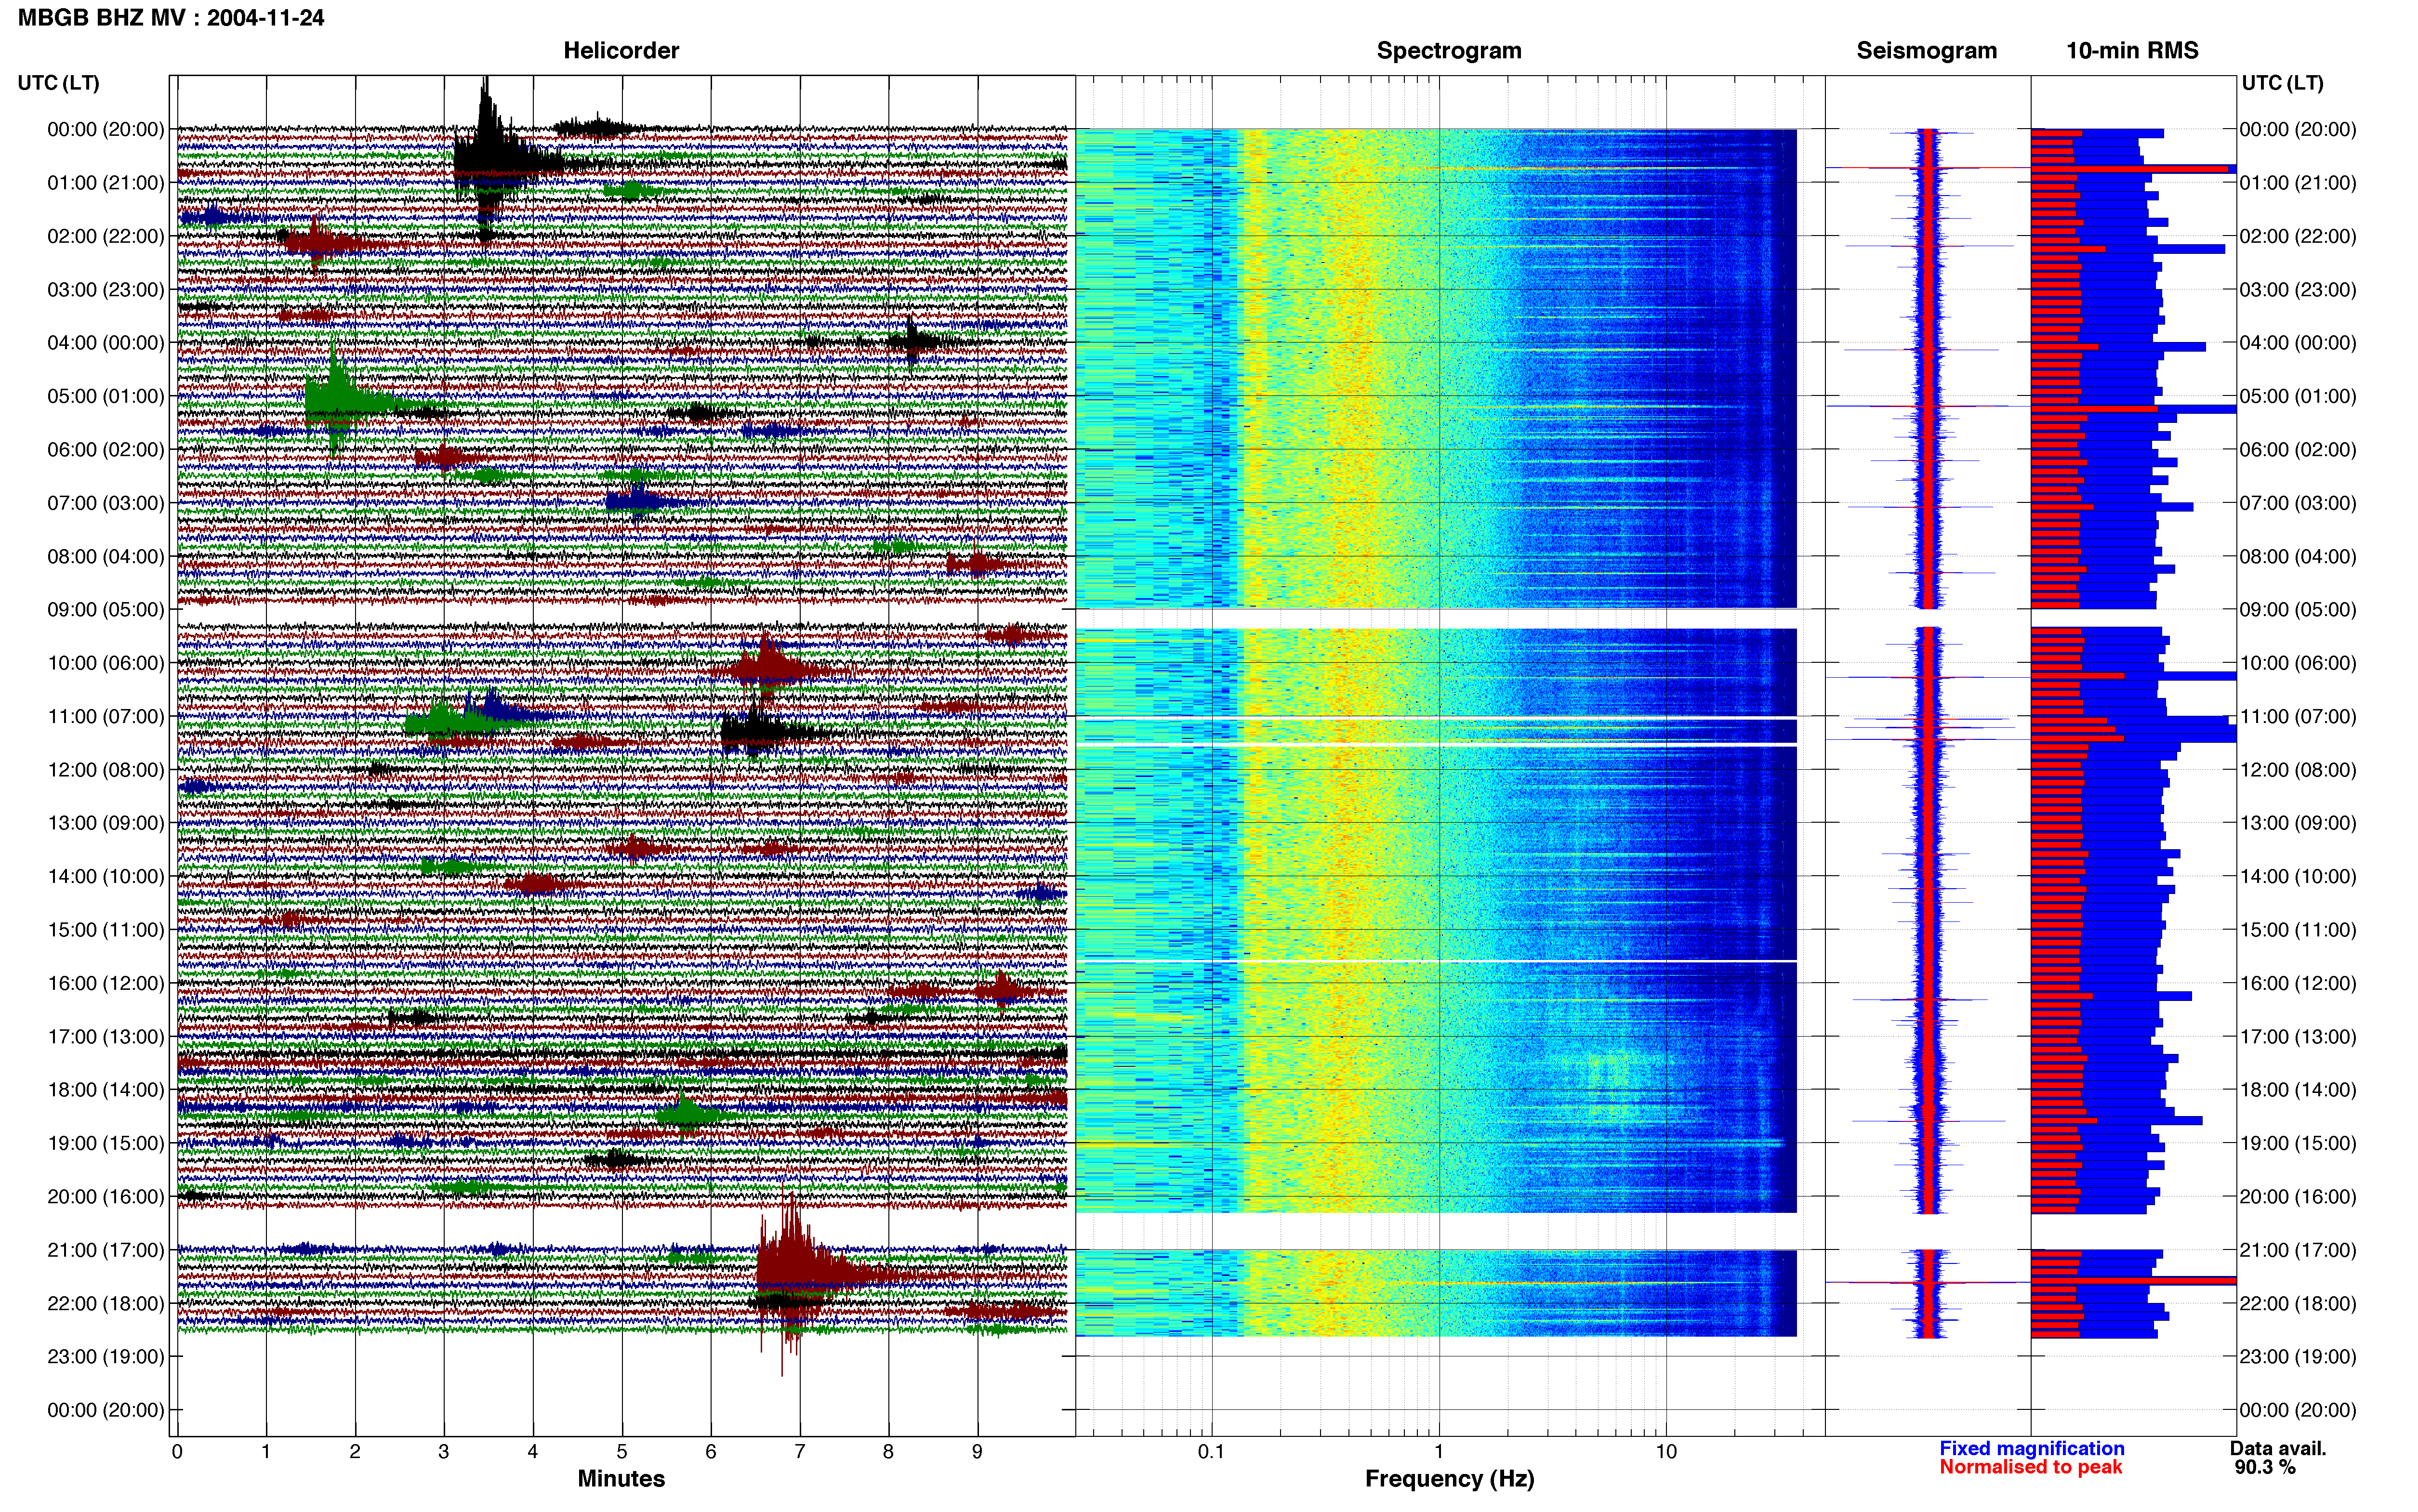
Task: Click the "9" tick on the Minutes axis
Action: [x=977, y=1451]
